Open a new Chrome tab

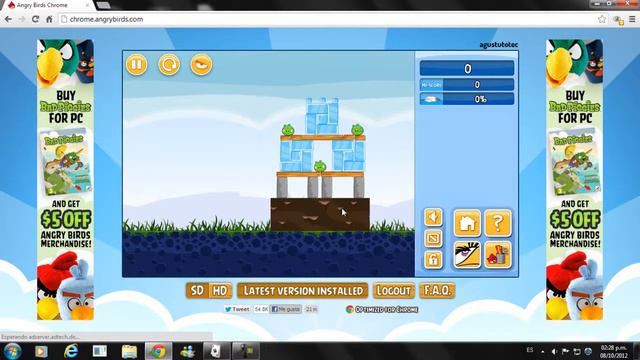click(103, 5)
